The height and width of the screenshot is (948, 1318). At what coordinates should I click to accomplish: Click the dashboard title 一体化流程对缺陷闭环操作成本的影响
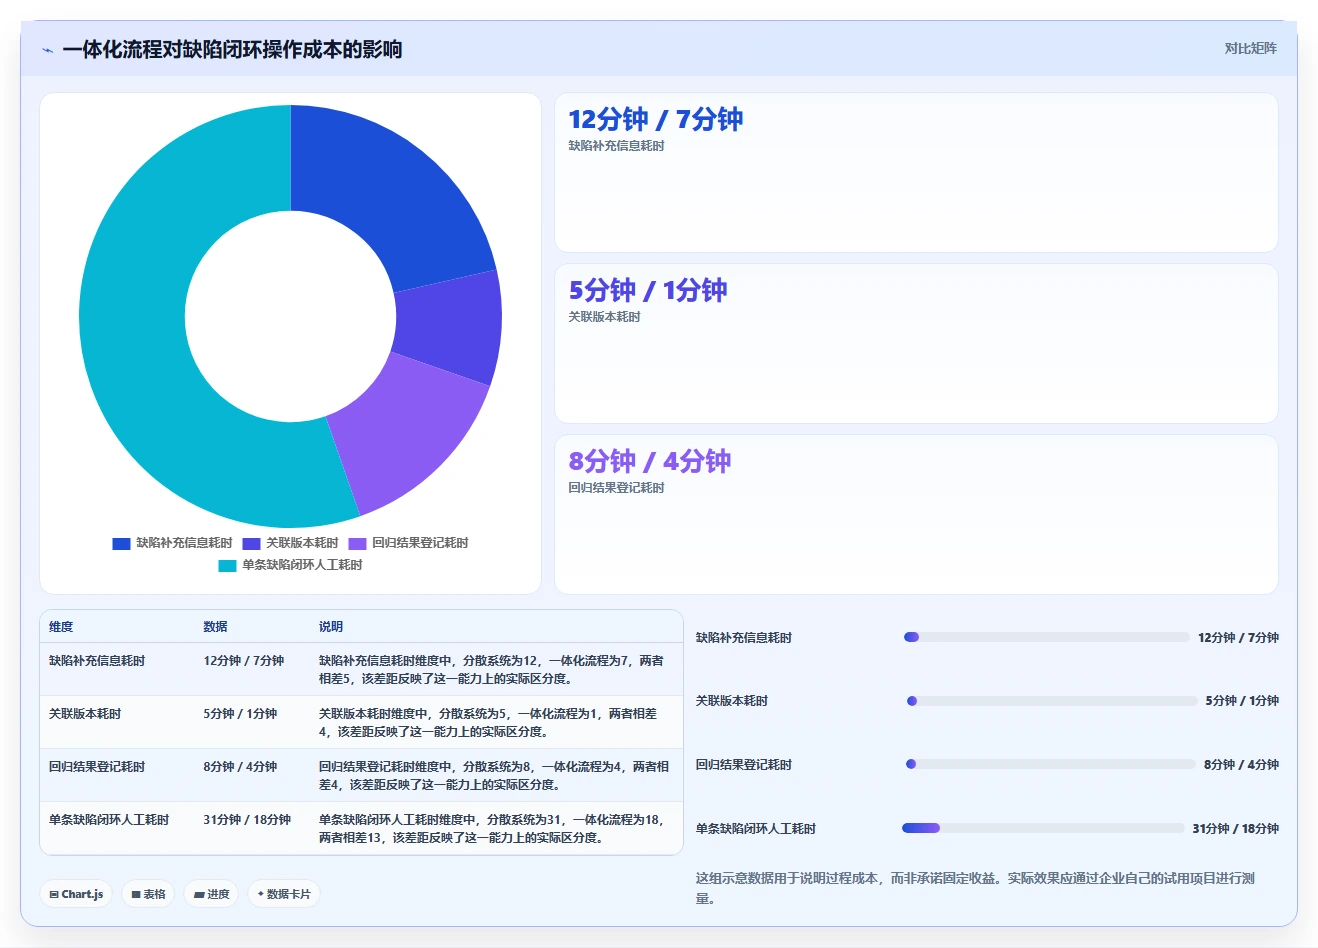[x=232, y=49]
